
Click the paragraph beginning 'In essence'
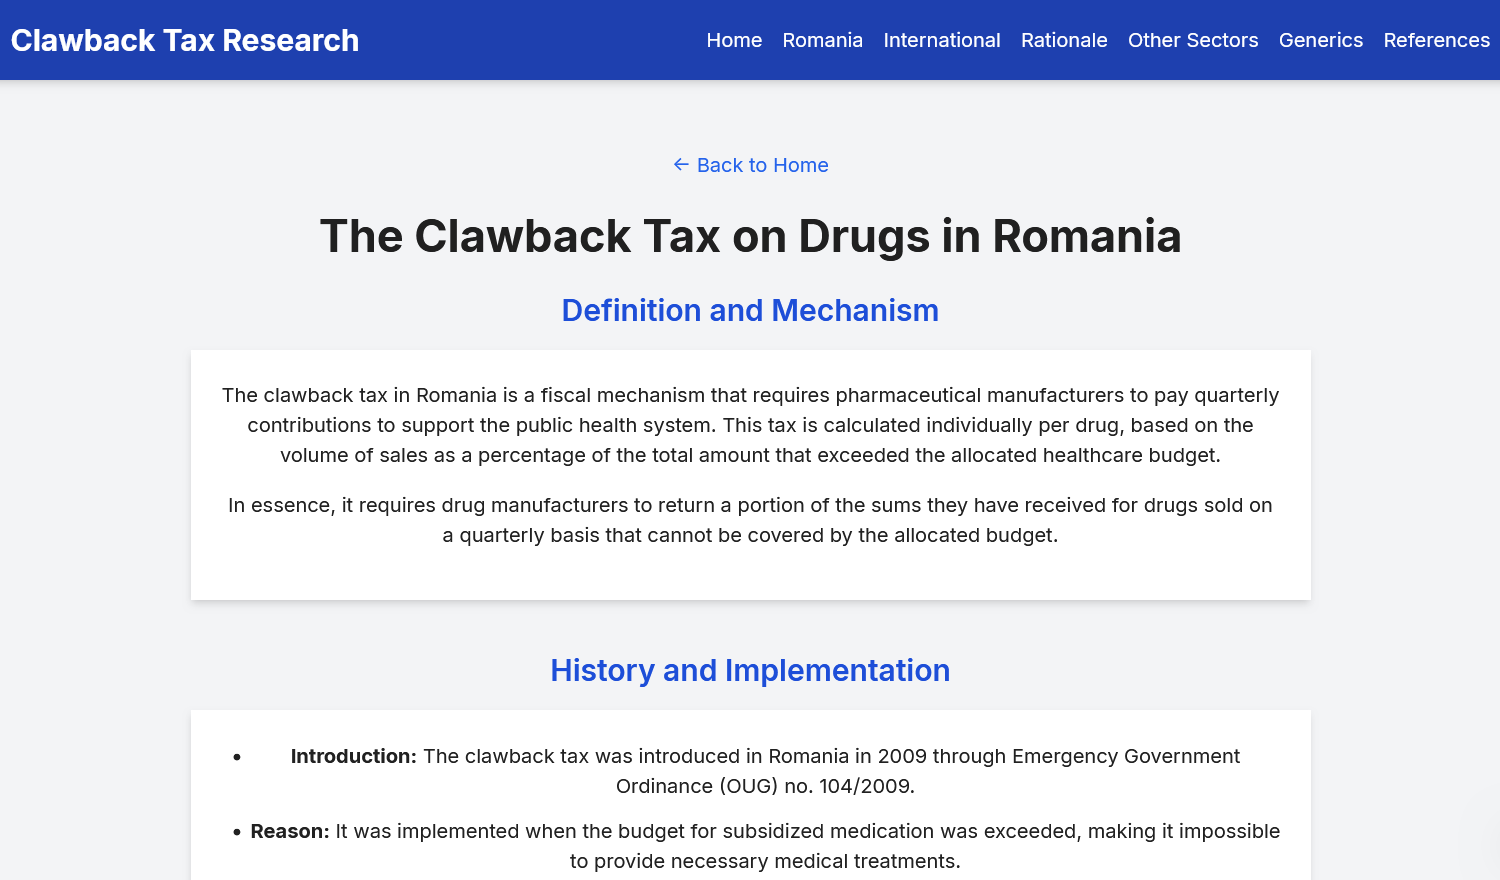(750, 520)
